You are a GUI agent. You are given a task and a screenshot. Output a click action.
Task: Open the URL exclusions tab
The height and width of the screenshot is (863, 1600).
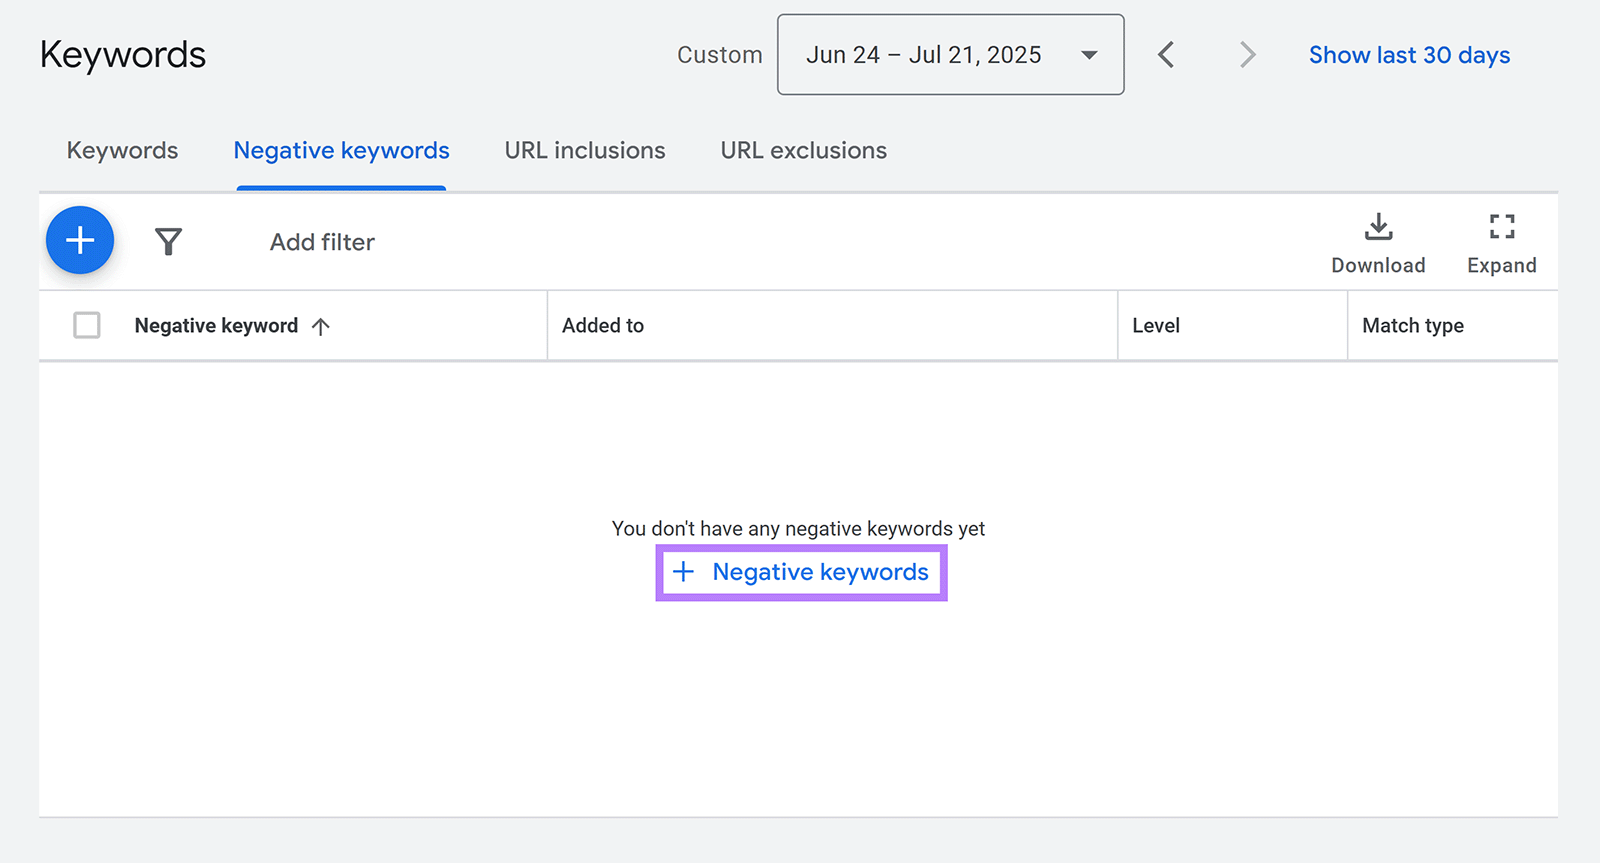[803, 151]
